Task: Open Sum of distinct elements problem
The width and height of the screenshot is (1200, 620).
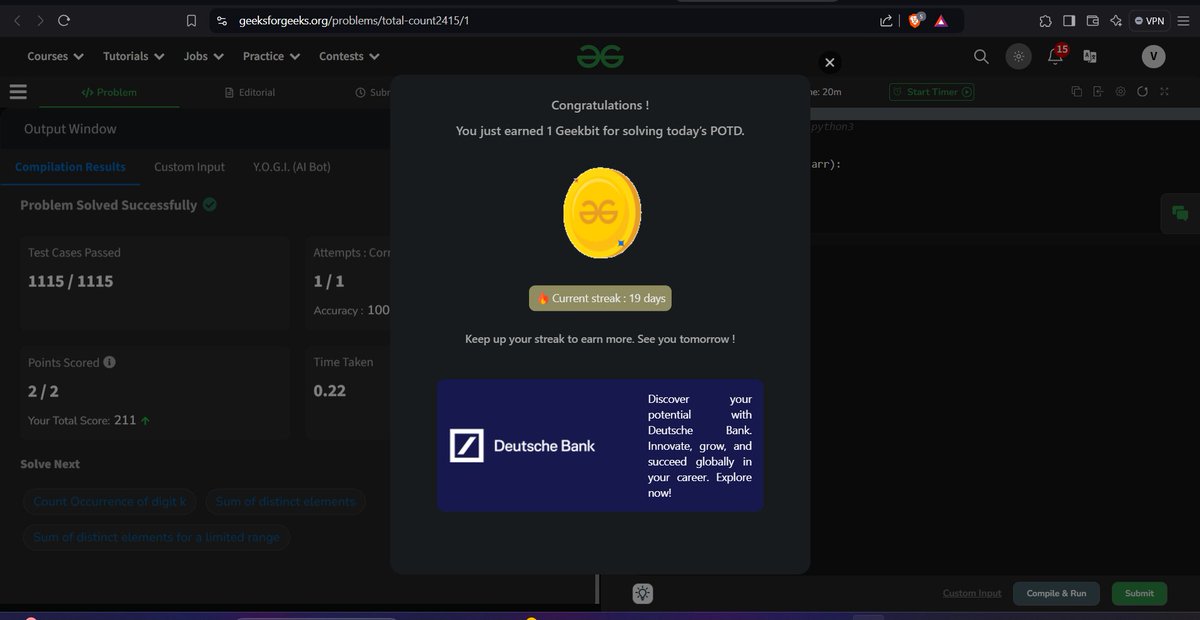Action: (x=285, y=501)
